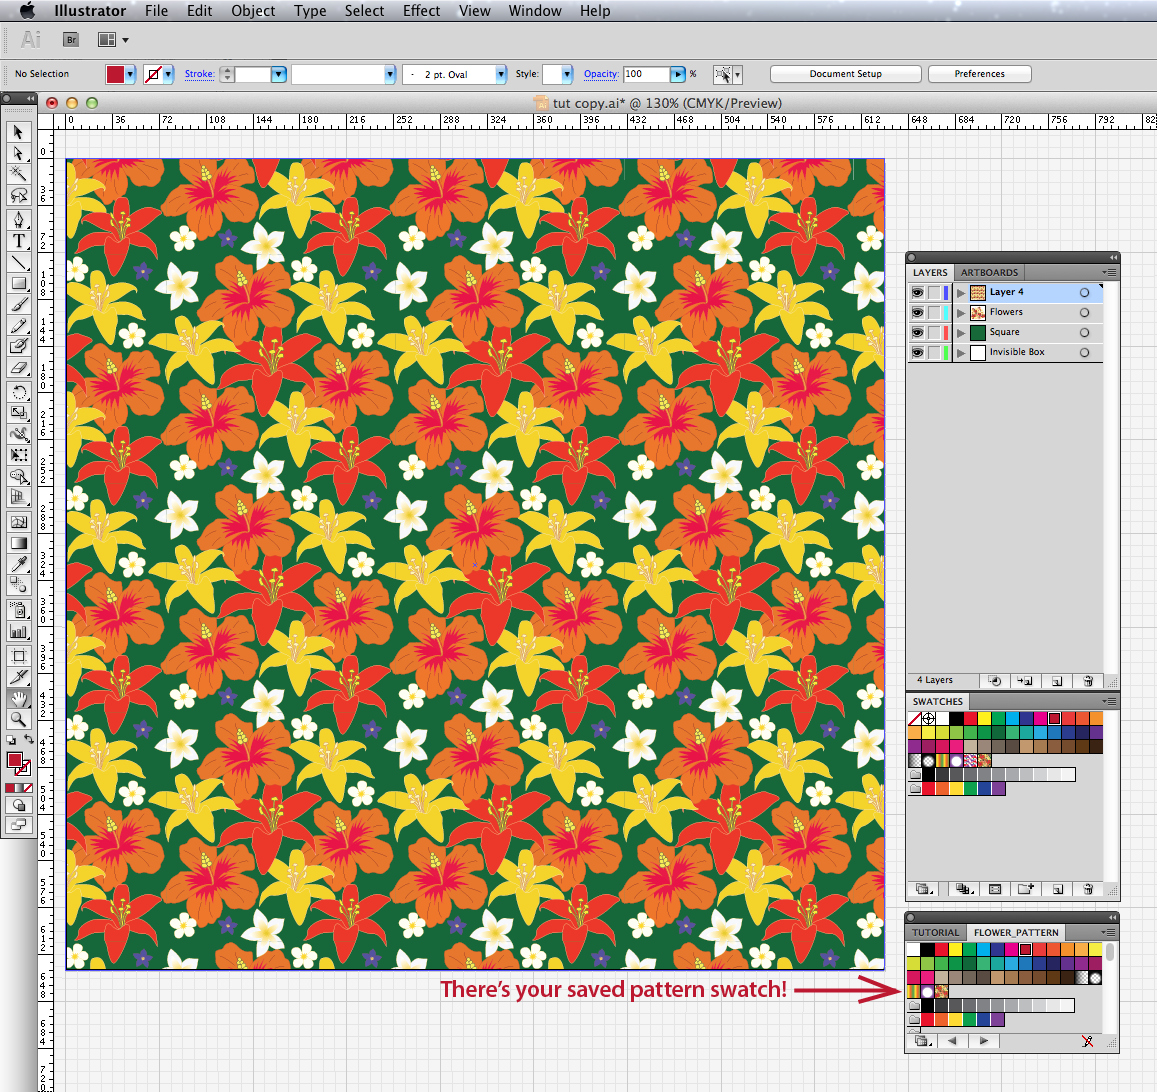This screenshot has width=1157, height=1092.
Task: Open the Stroke weight dropdown
Action: click(279, 73)
